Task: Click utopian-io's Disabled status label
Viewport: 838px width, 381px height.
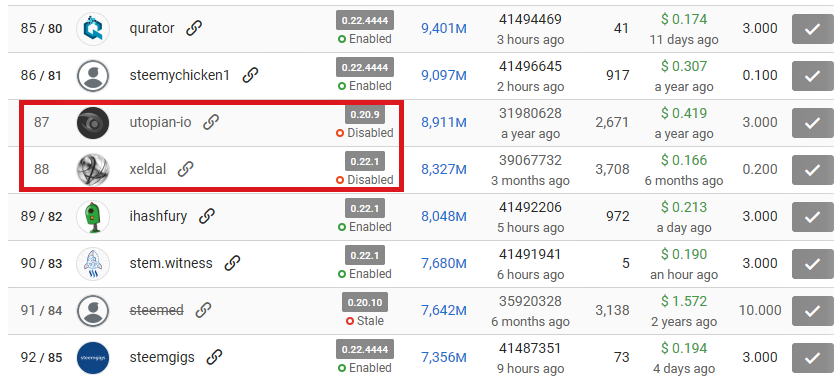Action: 365,133
